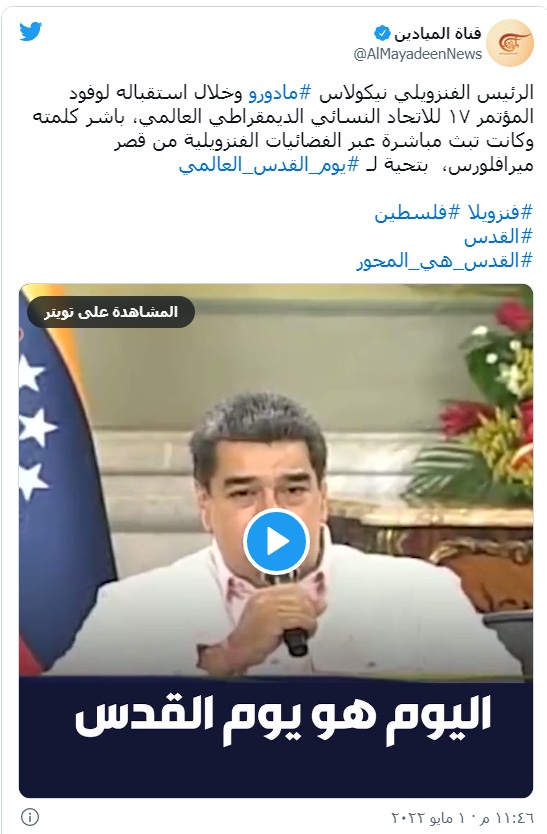Click the #فنزويلا hashtag
547x834 pixels.
click(500, 213)
